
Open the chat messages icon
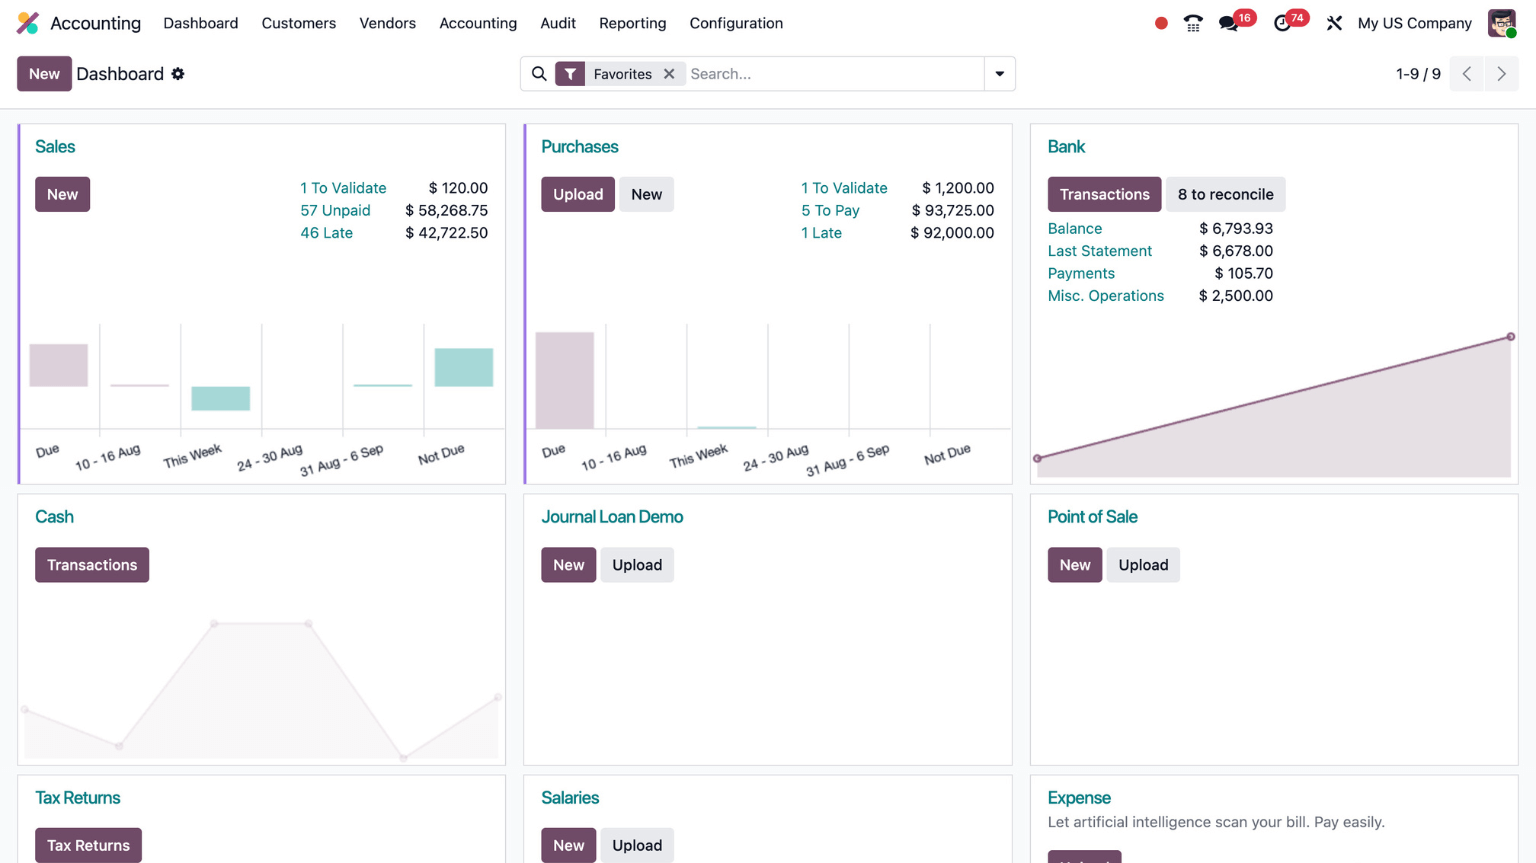(x=1229, y=23)
